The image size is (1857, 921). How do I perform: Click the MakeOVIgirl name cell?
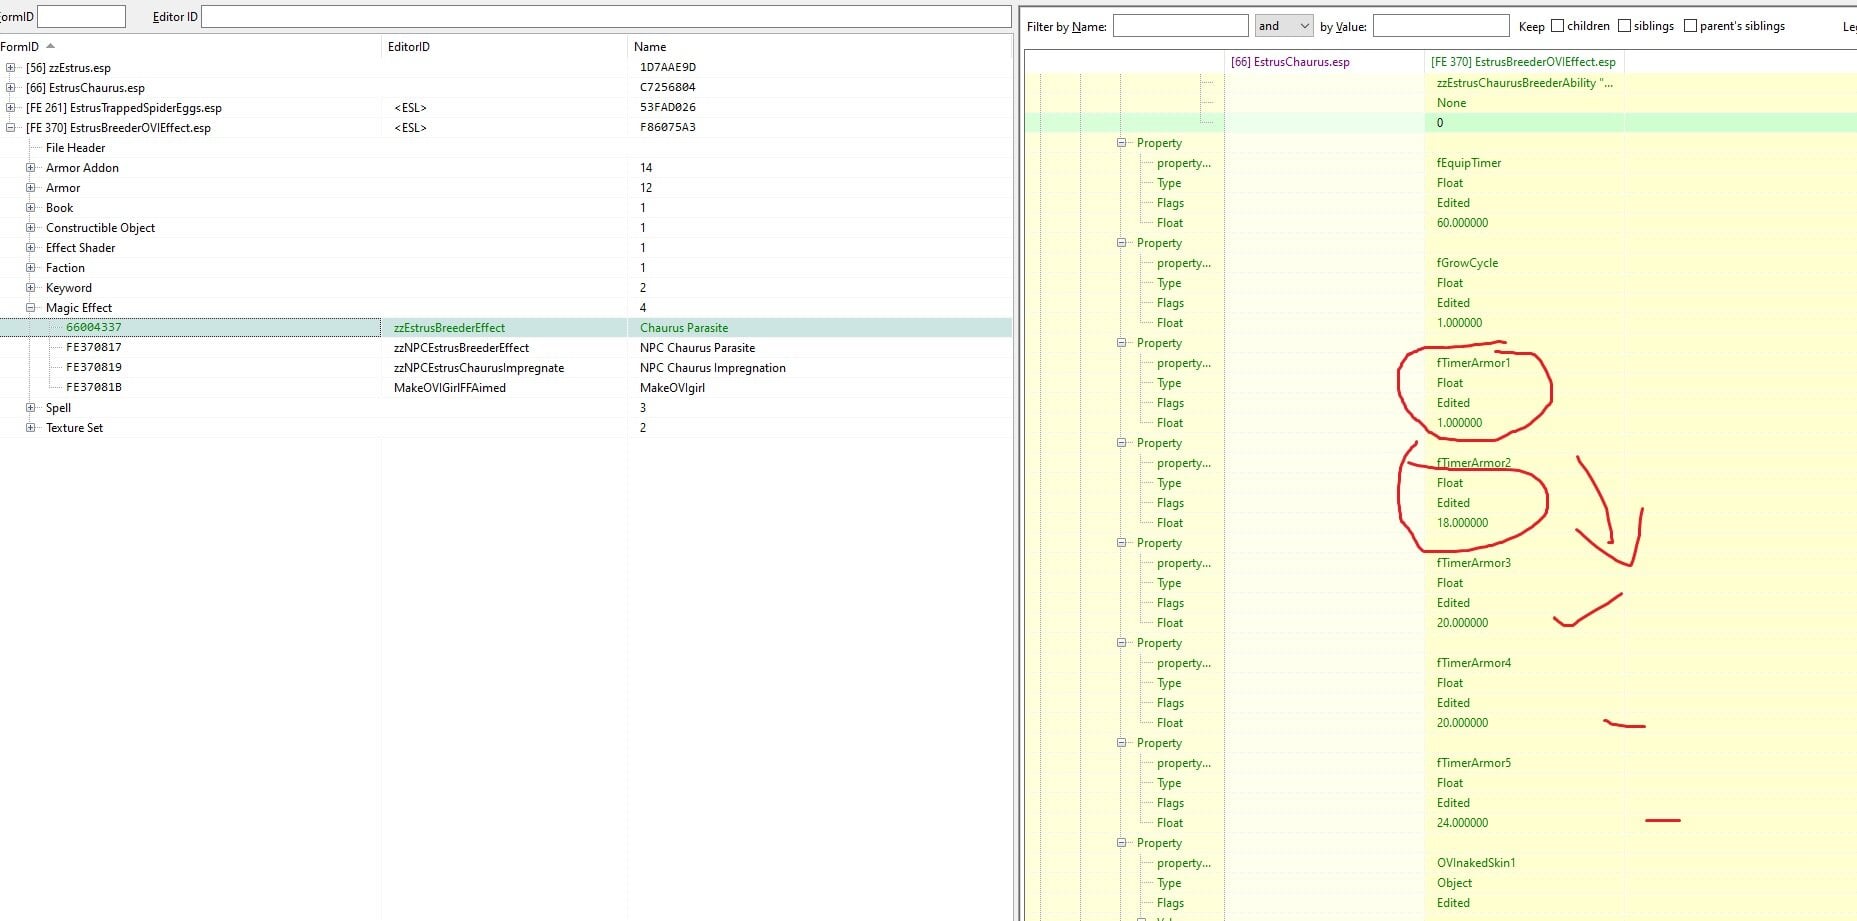(672, 388)
